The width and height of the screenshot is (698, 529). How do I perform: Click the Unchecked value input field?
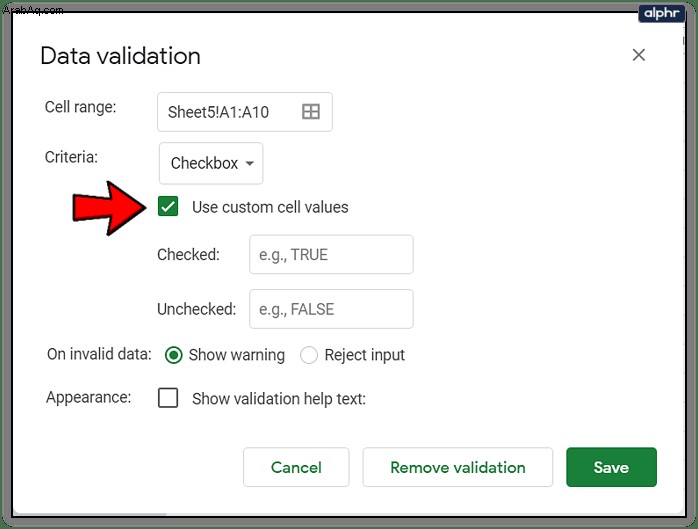pos(331,309)
